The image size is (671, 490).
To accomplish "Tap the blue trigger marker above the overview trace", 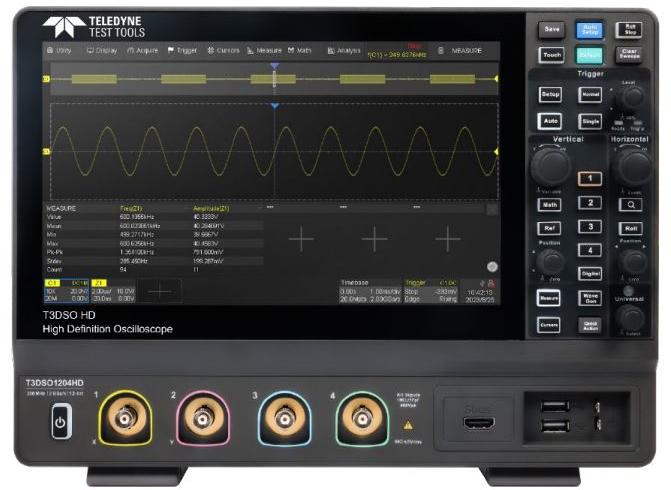I will pyautogui.click(x=275, y=66).
